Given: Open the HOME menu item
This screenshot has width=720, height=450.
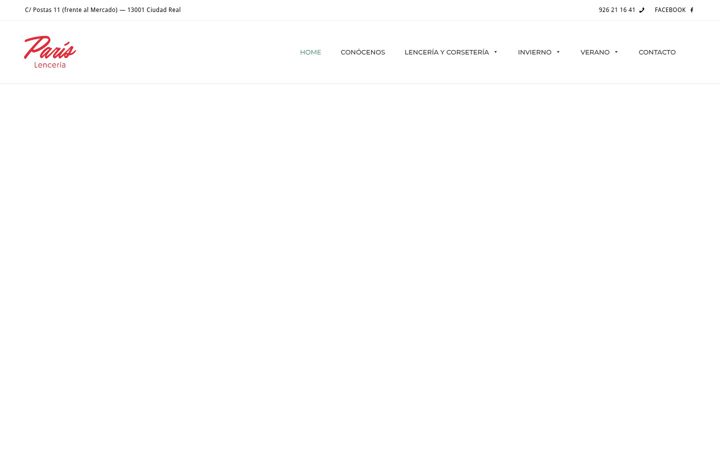Looking at the screenshot, I should pos(310,52).
